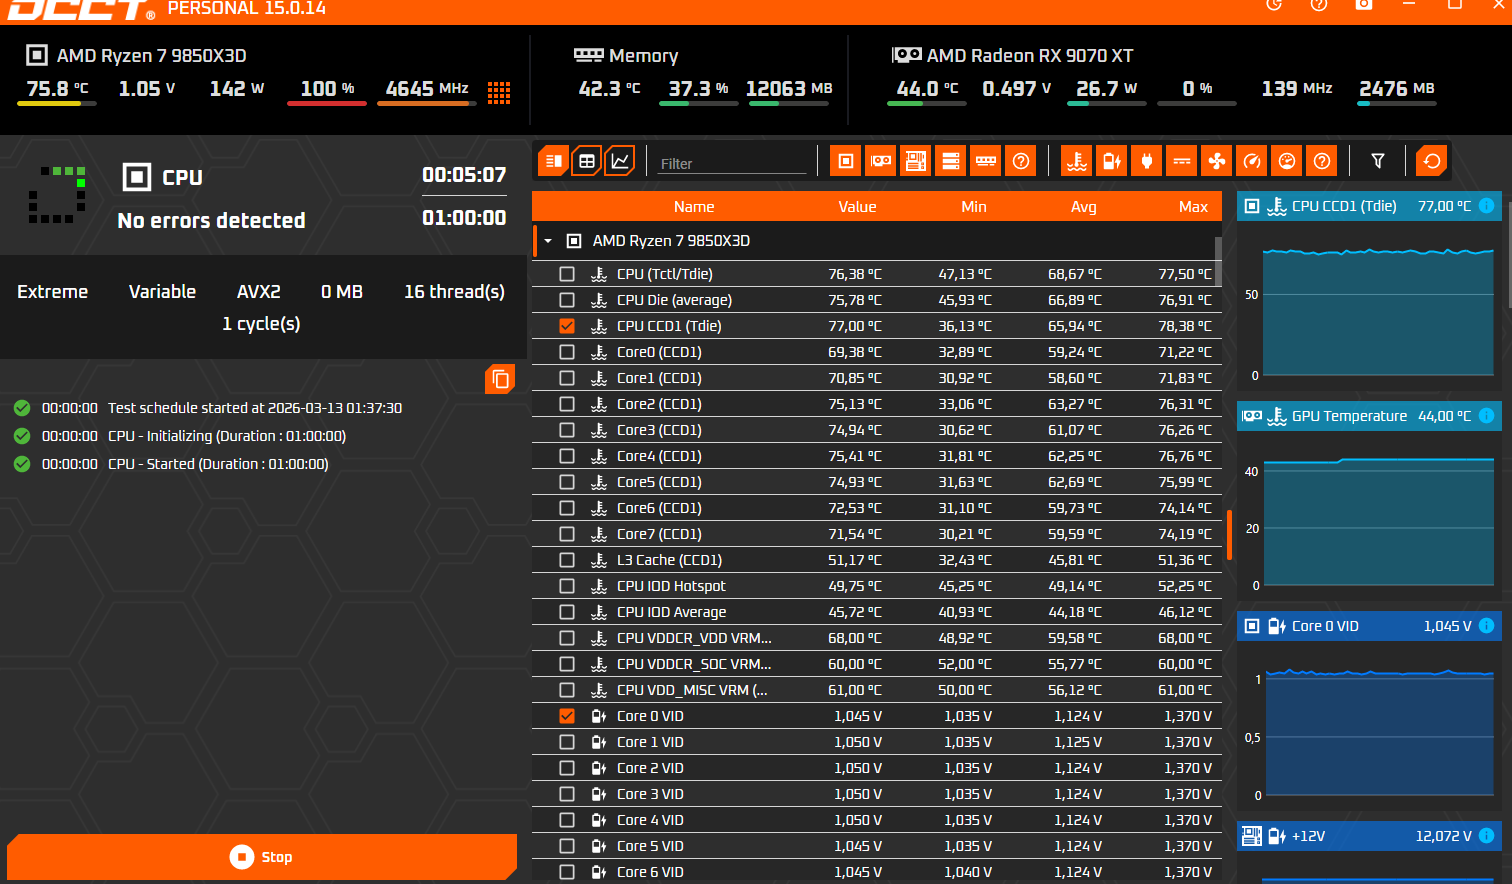Click the 'Memory' heading in the top summary
Screen dimensions: 1512x884
click(643, 56)
